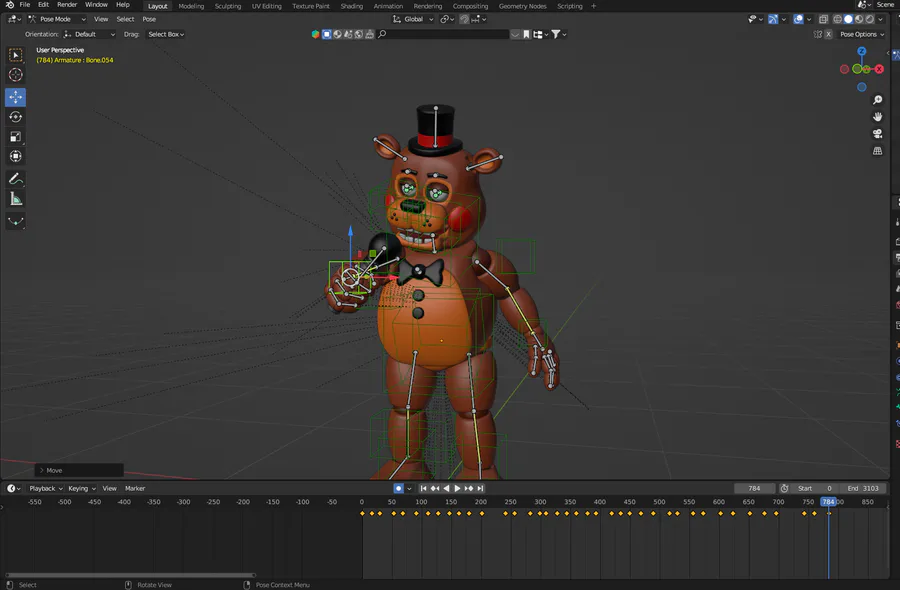Choose the Annotate pencil tool
Viewport: 900px width, 590px height.
coord(15,179)
